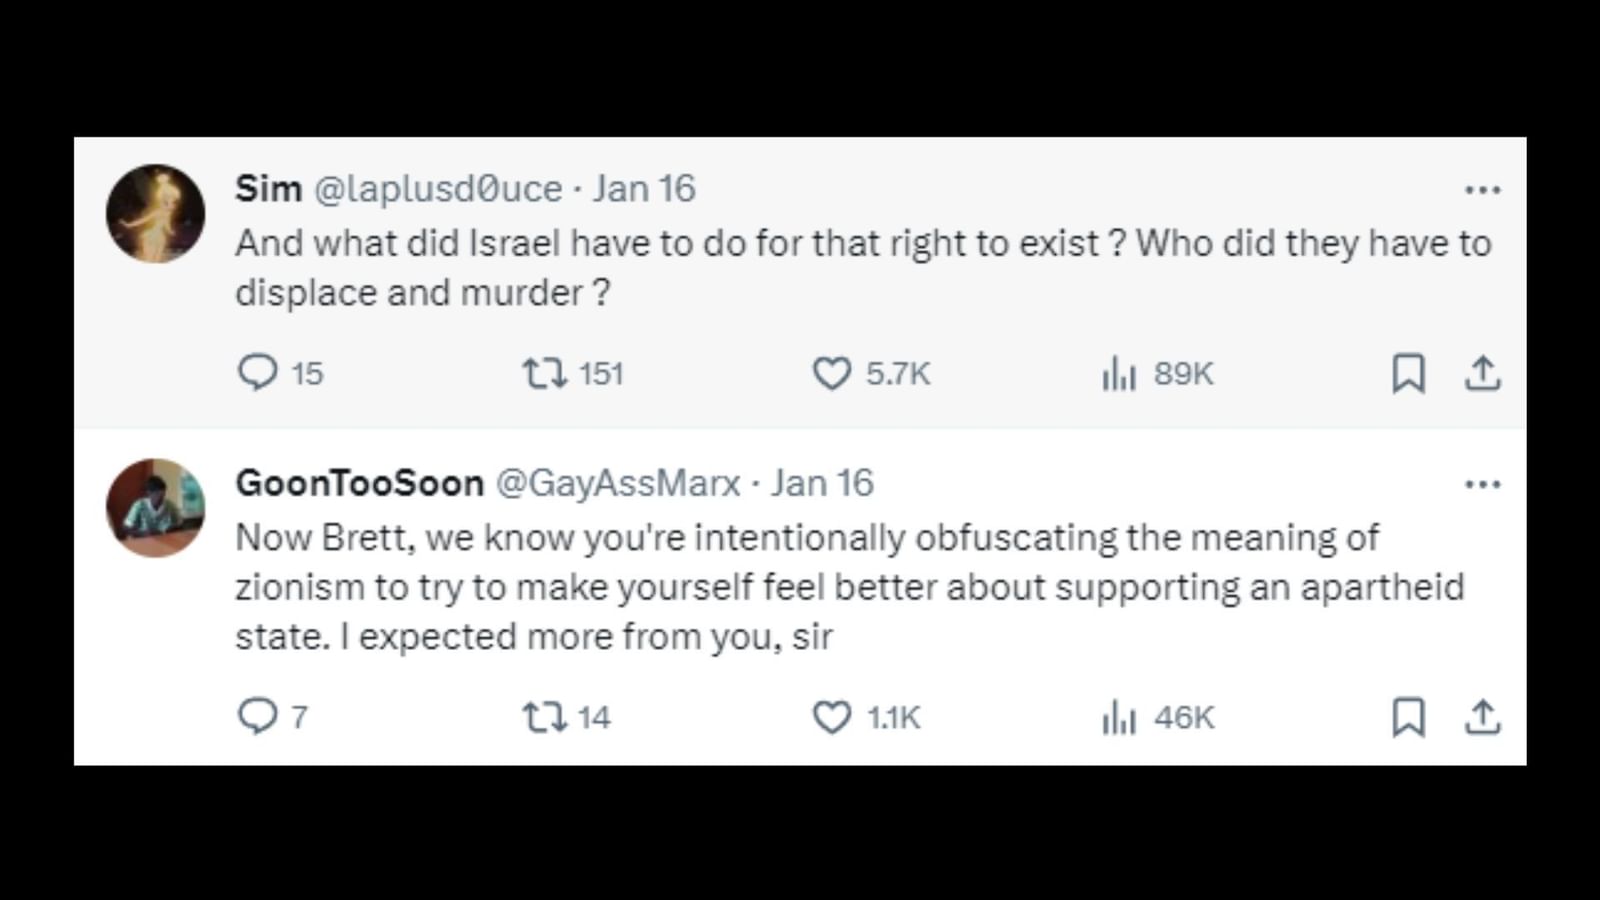This screenshot has width=1600, height=900.
Task: Share GoonTooSoon's tweet
Action: (1482, 717)
